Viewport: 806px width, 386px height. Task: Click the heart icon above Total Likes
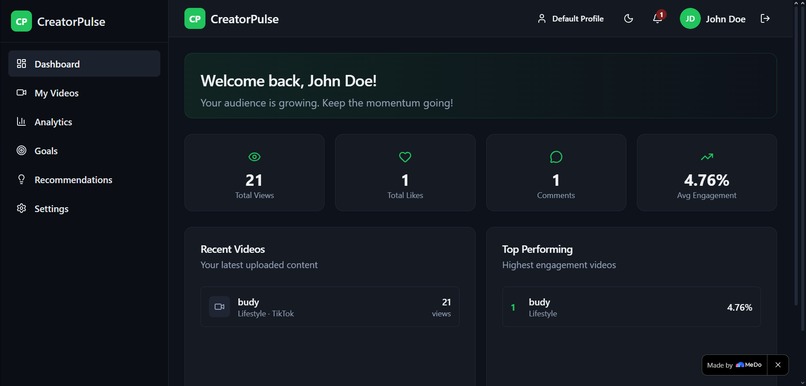(x=405, y=157)
